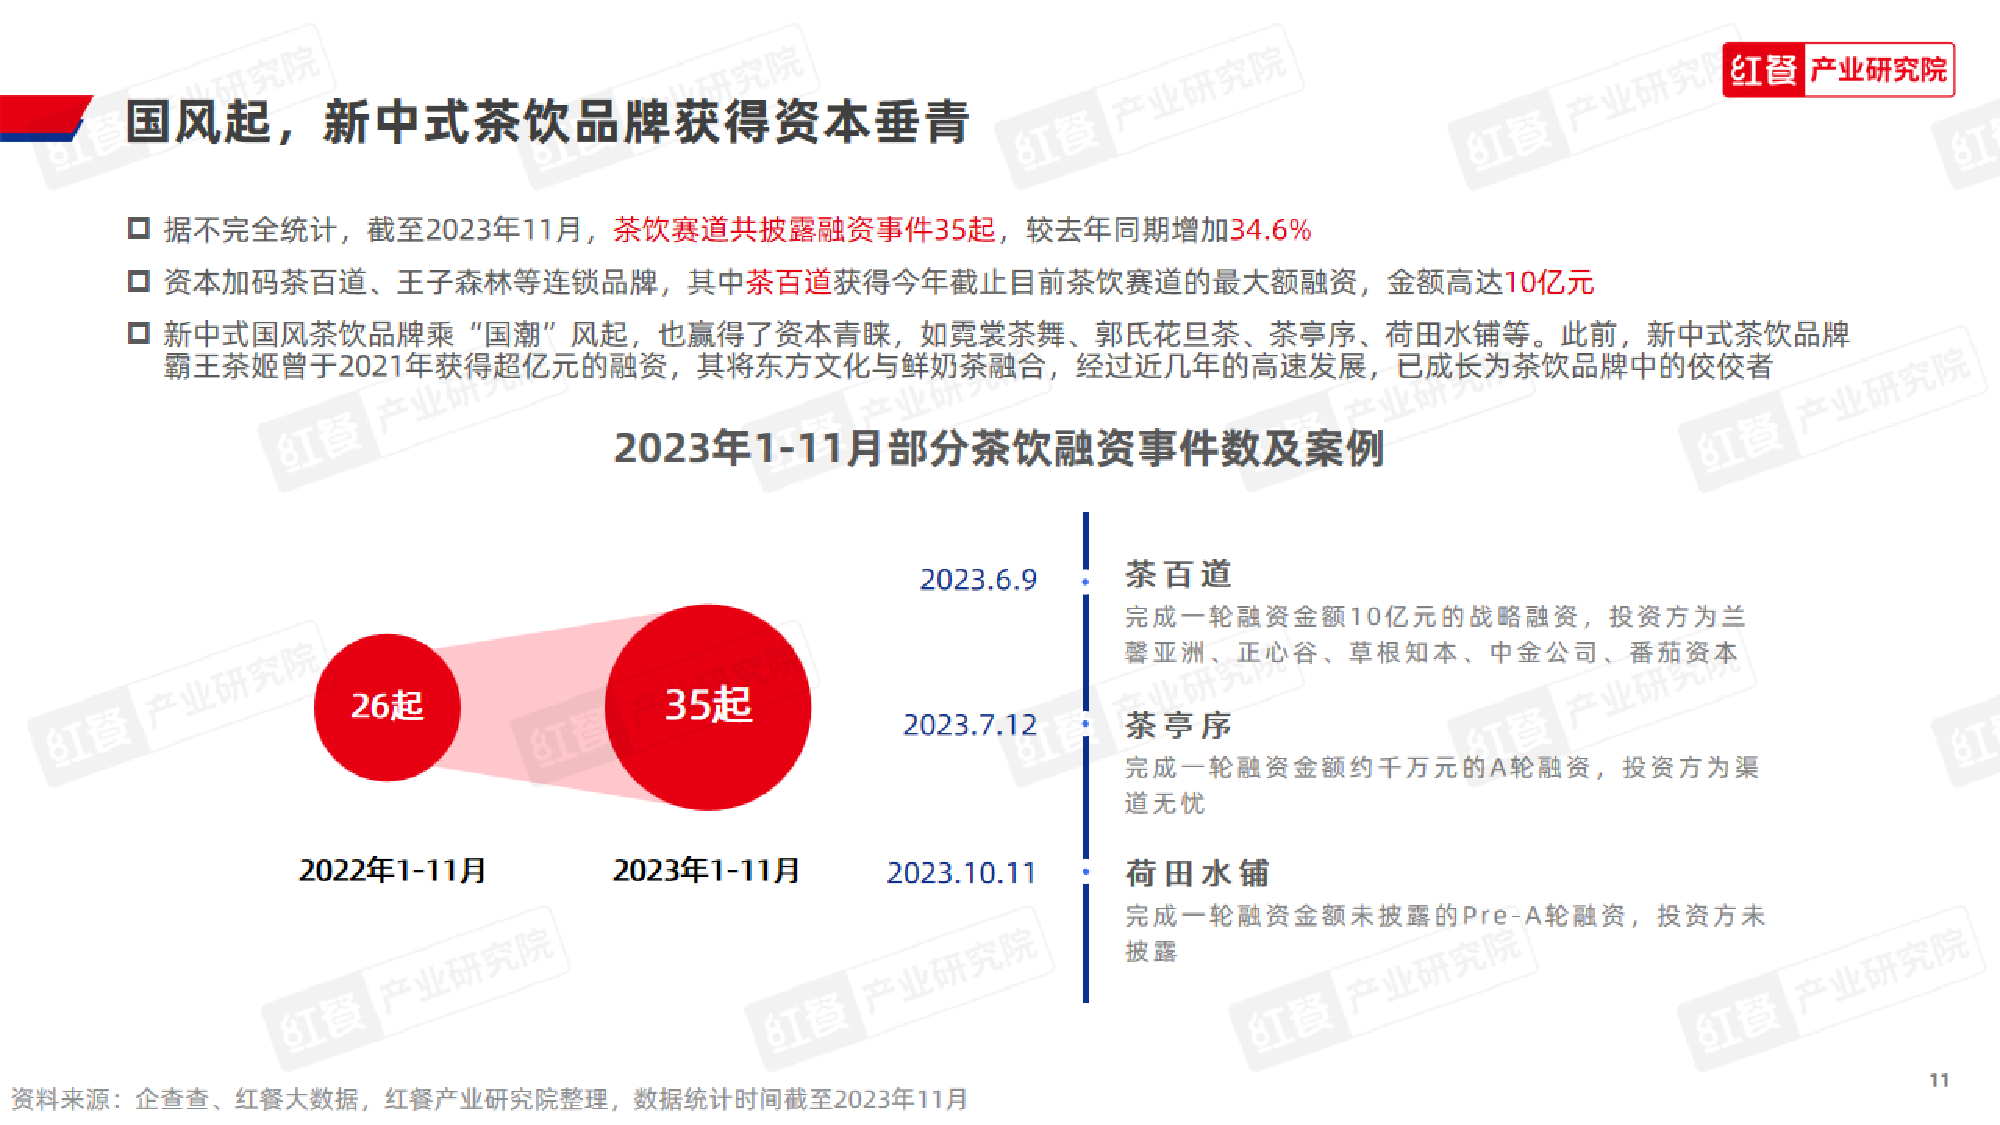Click the timeline dot beside 2023.7.12
2000x1125 pixels.
pos(1086,724)
